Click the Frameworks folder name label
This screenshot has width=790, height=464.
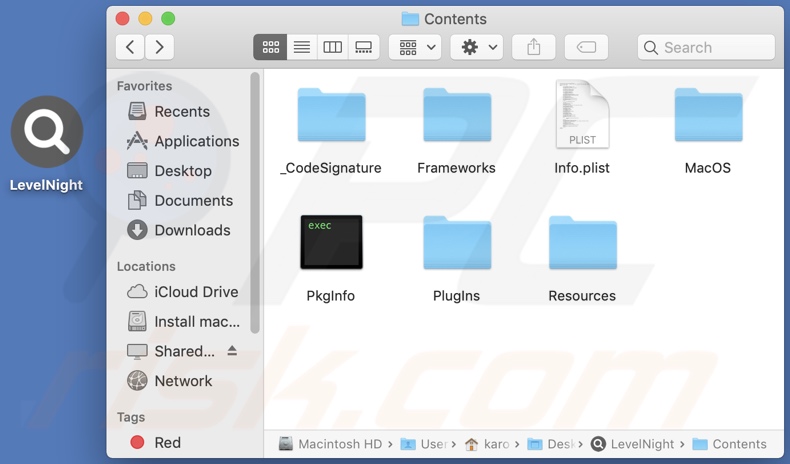click(456, 168)
